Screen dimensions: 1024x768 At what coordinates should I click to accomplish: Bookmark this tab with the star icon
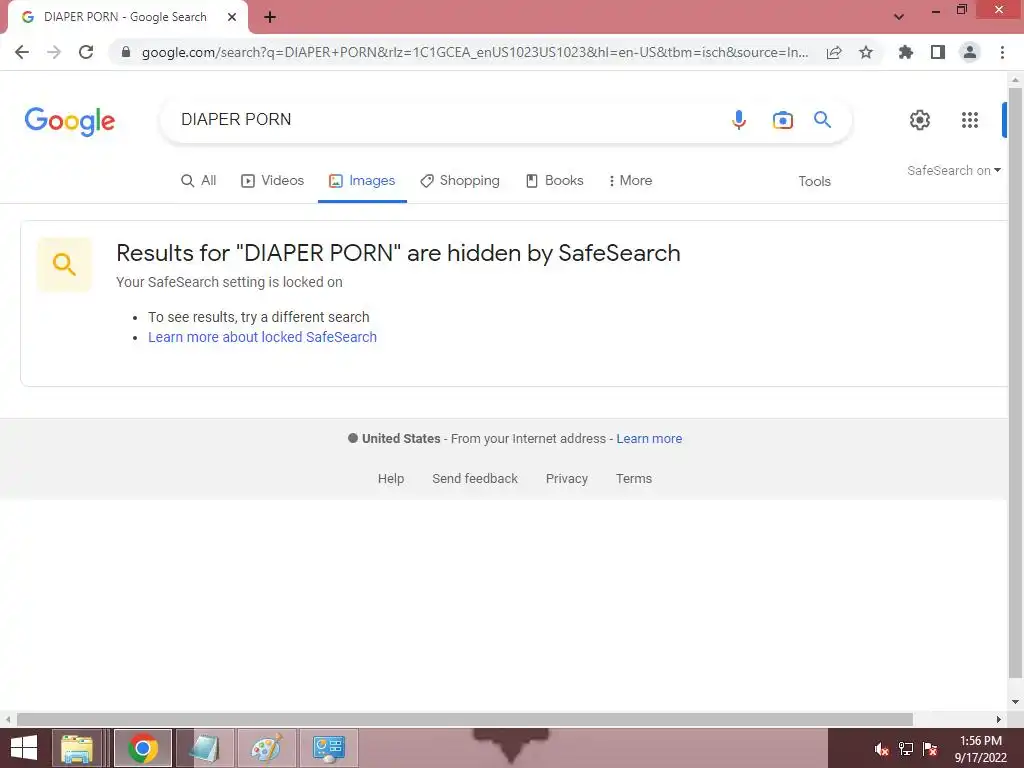(866, 52)
